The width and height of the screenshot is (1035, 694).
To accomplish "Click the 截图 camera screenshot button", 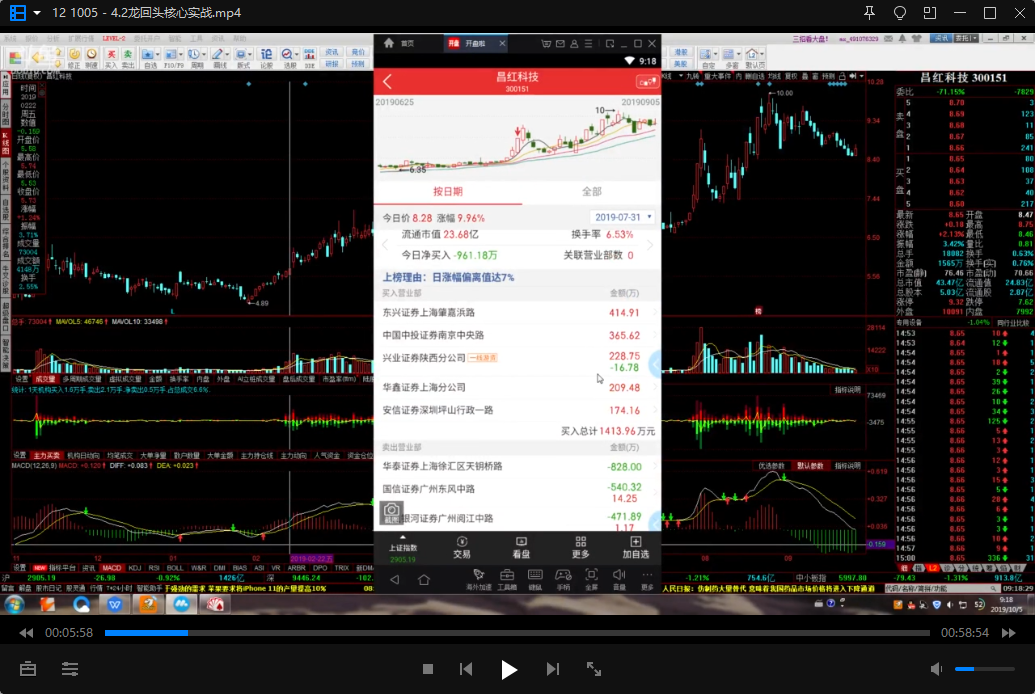I will click(x=391, y=512).
